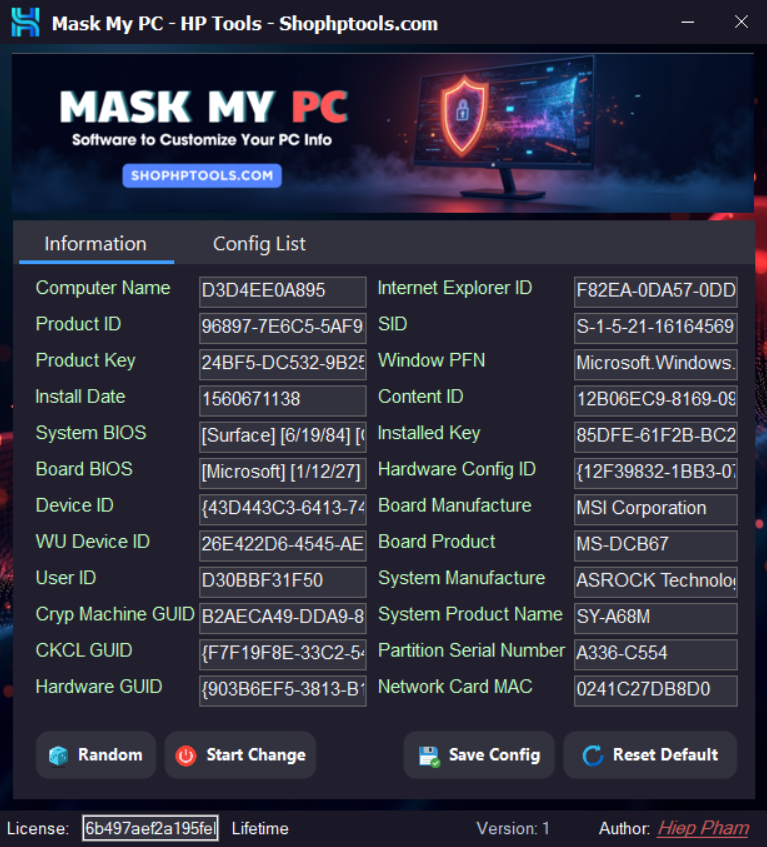This screenshot has height=847, width=767.
Task: Click the Computer Name input field
Action: [x=282, y=291]
